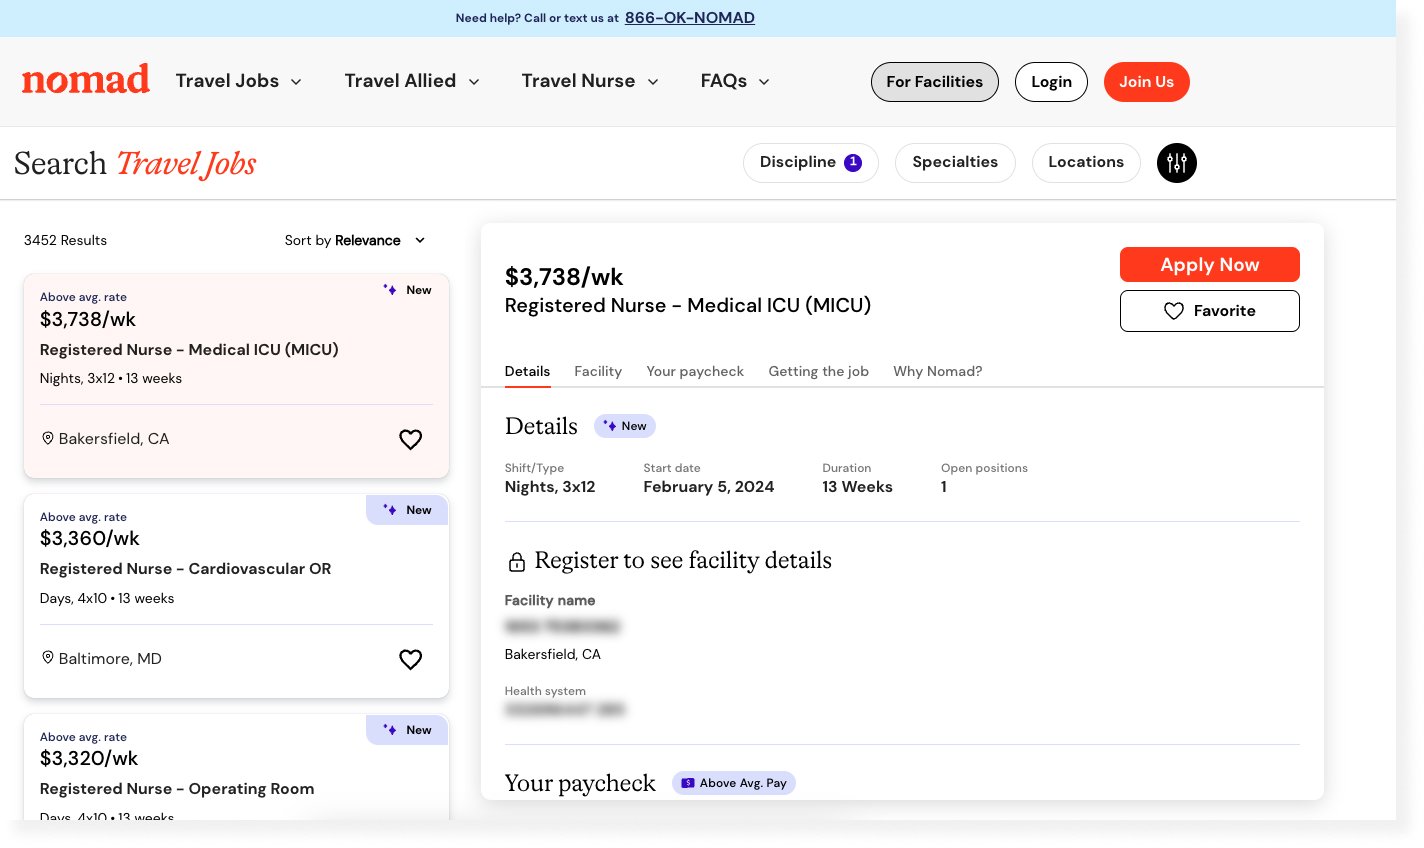The height and width of the screenshot is (848, 1424).
Task: Click the lock icon by Register to see facility
Action: coord(517,562)
